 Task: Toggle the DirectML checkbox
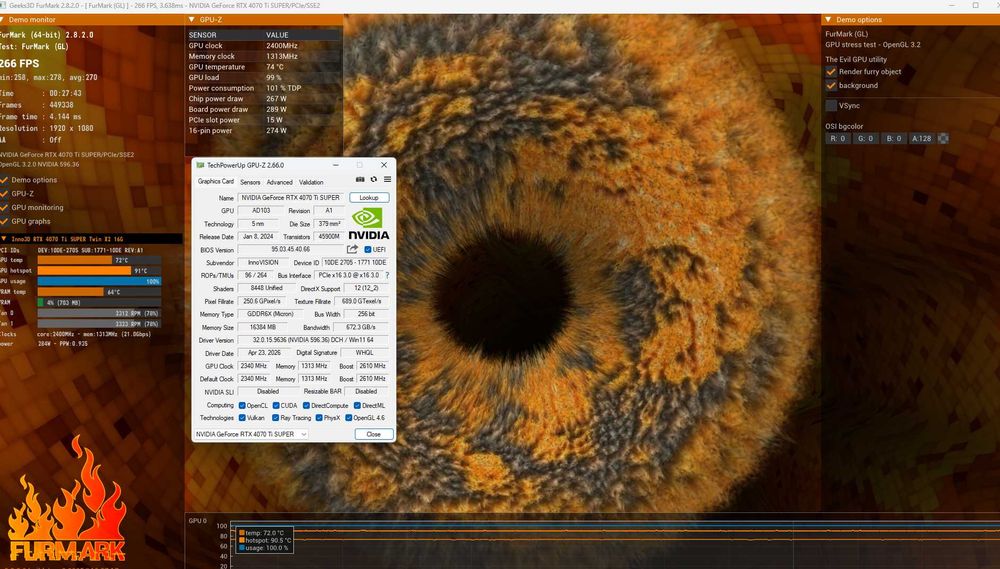[x=357, y=406]
